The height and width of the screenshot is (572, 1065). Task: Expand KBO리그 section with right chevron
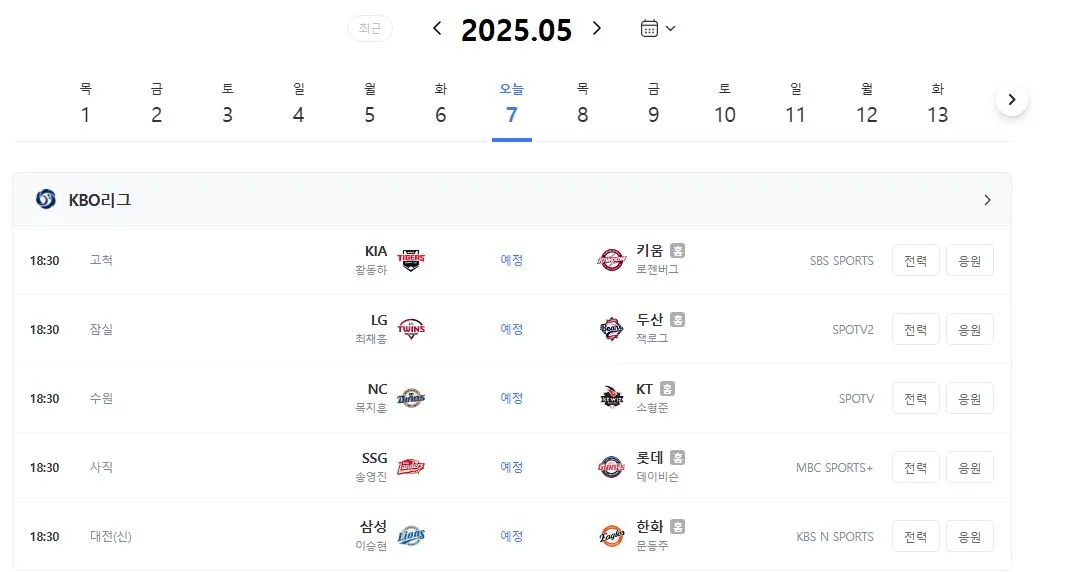pos(988,200)
